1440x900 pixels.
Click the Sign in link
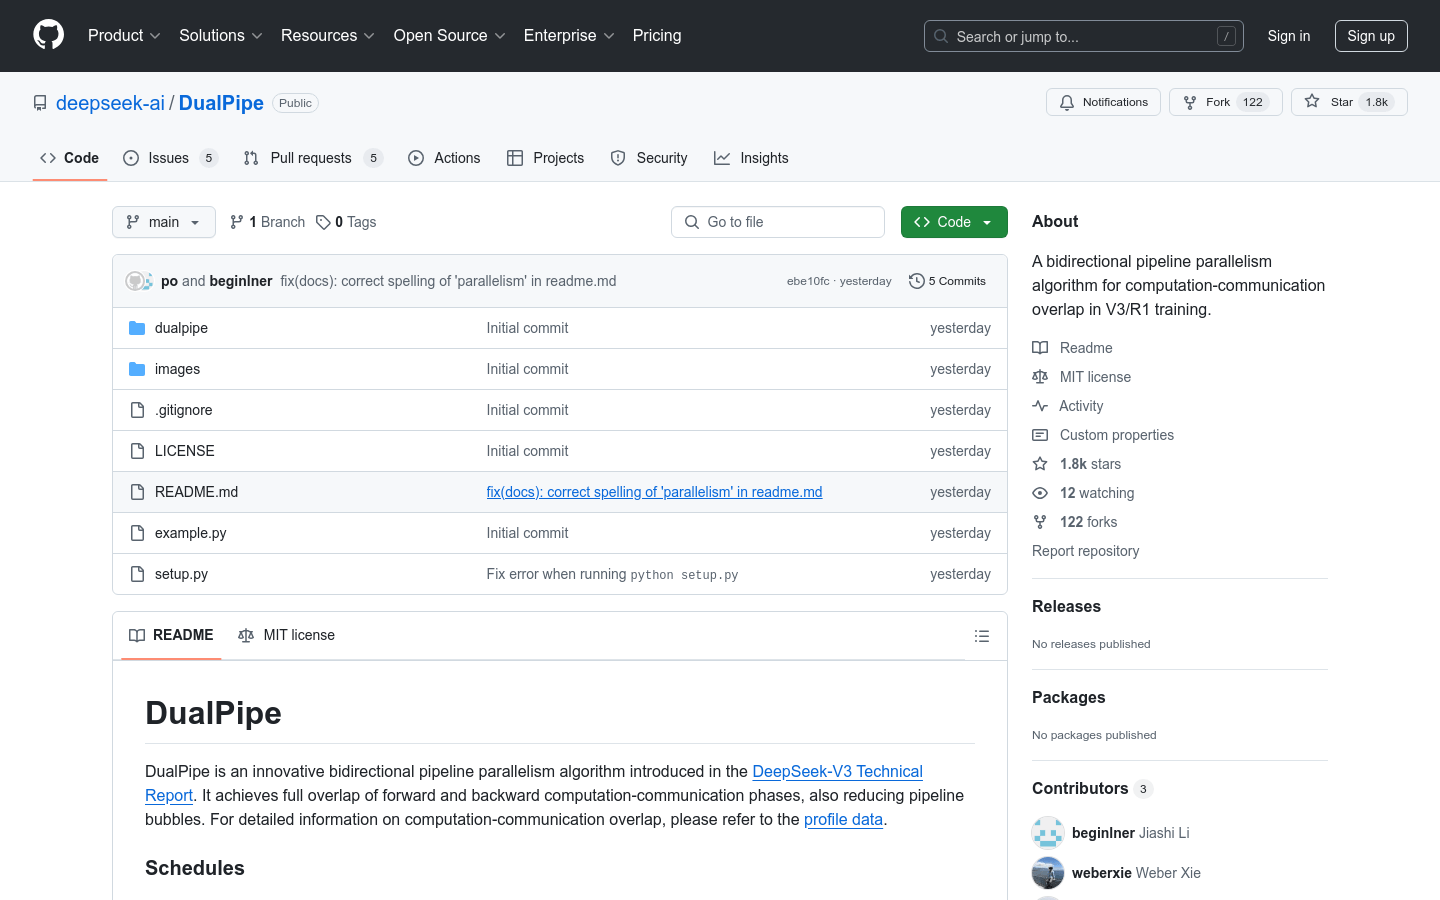click(x=1289, y=36)
